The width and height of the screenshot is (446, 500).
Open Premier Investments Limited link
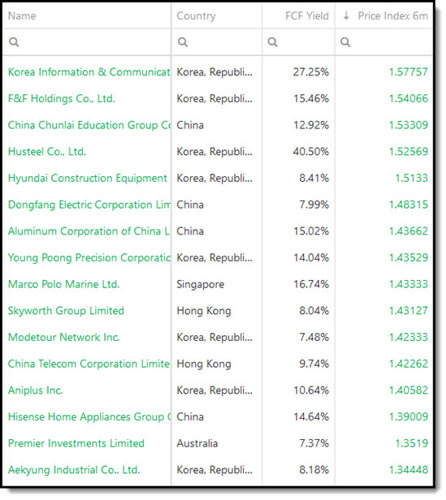[x=76, y=443]
